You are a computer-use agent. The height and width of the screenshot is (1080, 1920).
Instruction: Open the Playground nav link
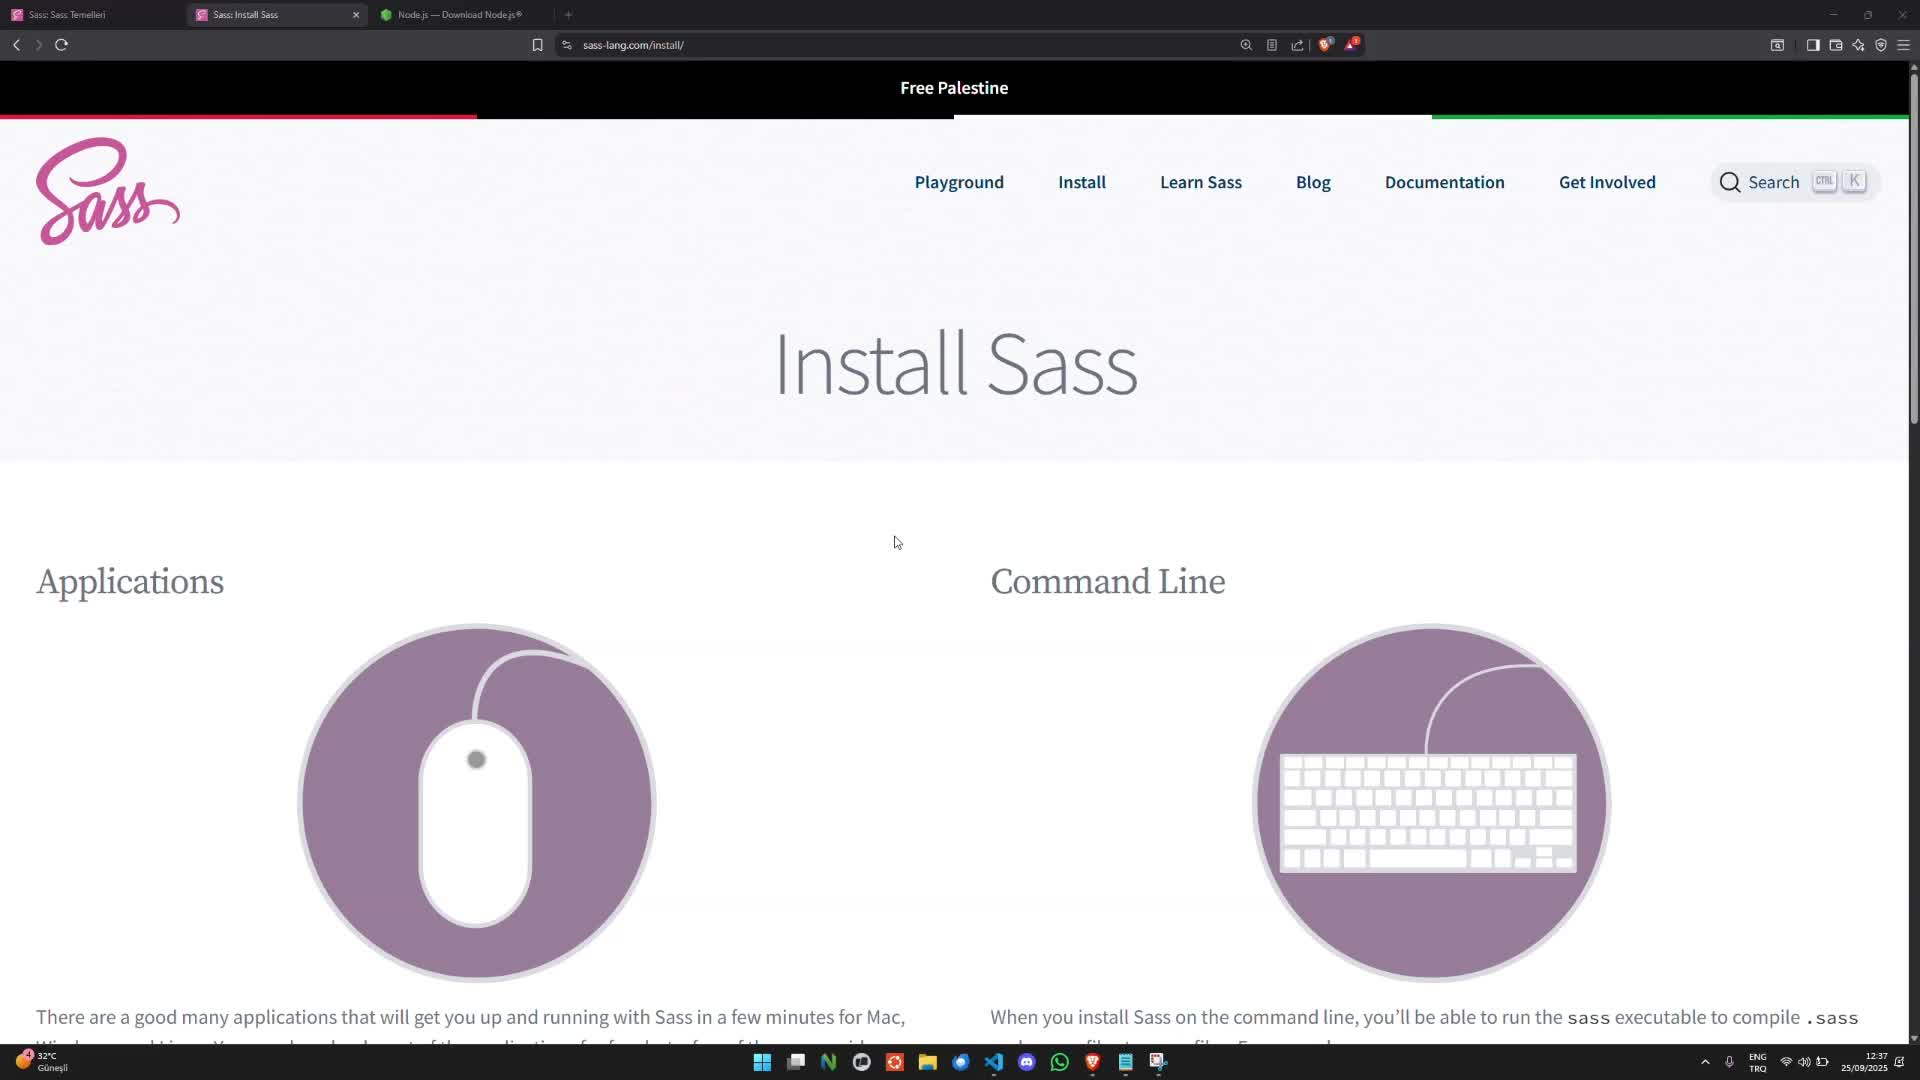[x=958, y=182]
